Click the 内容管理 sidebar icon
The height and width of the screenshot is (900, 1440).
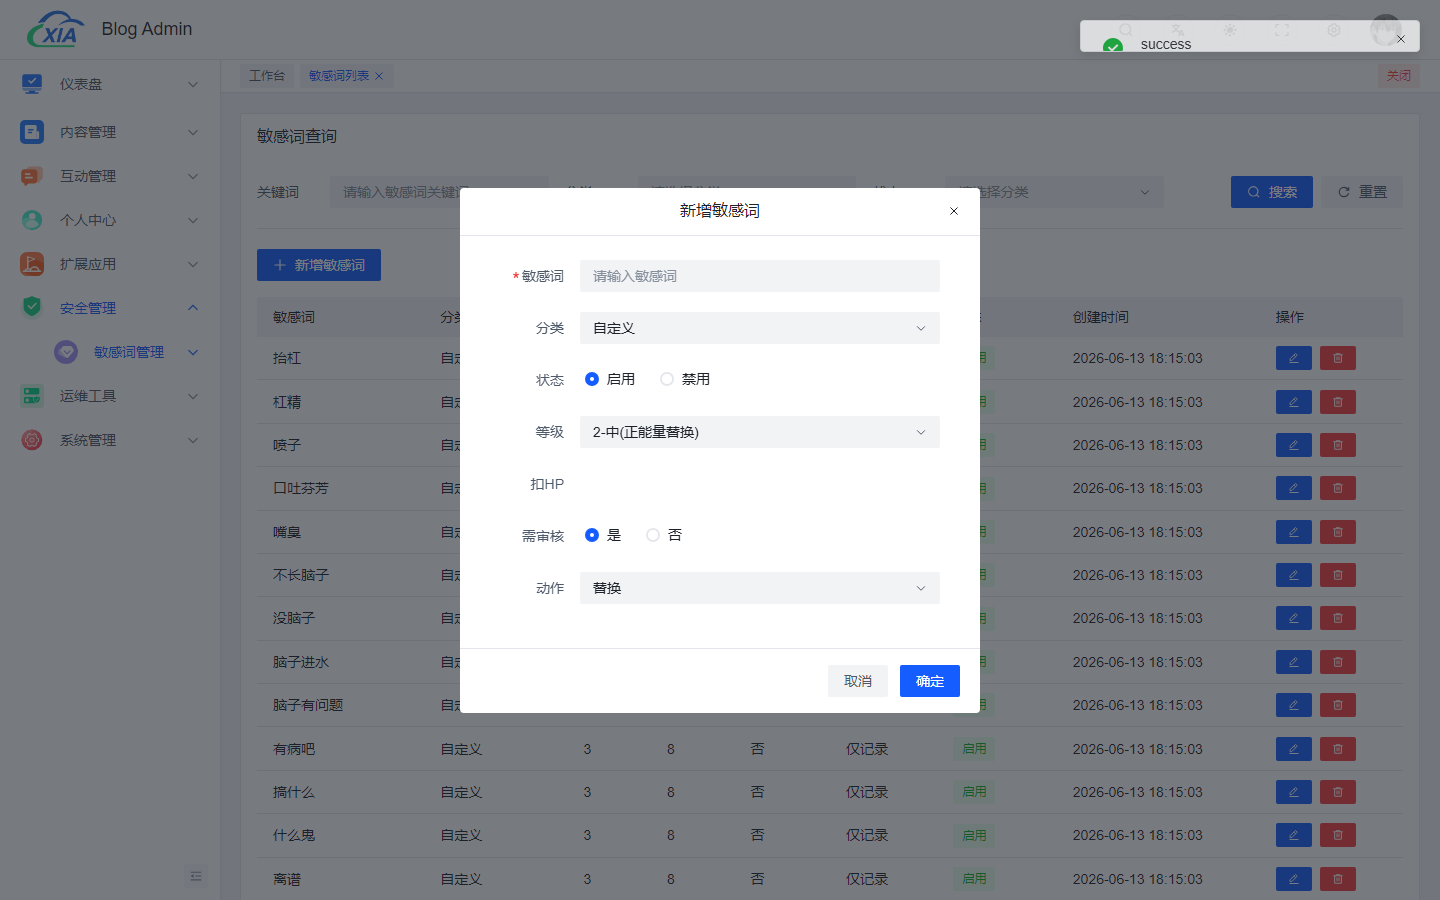coord(32,132)
